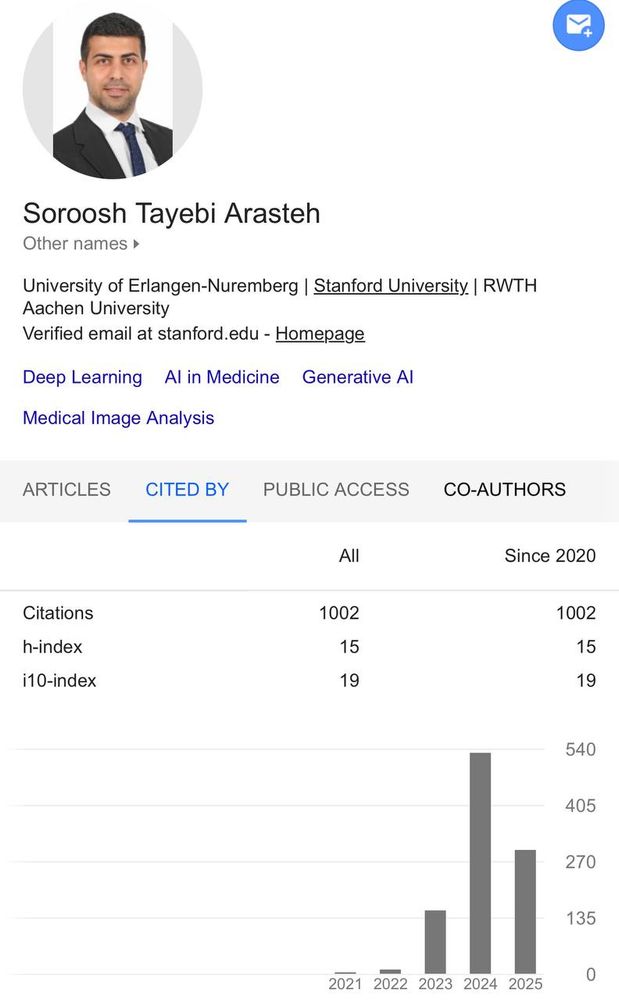Image resolution: width=619 pixels, height=1000 pixels.
Task: Open the Stanford University link
Action: point(391,286)
